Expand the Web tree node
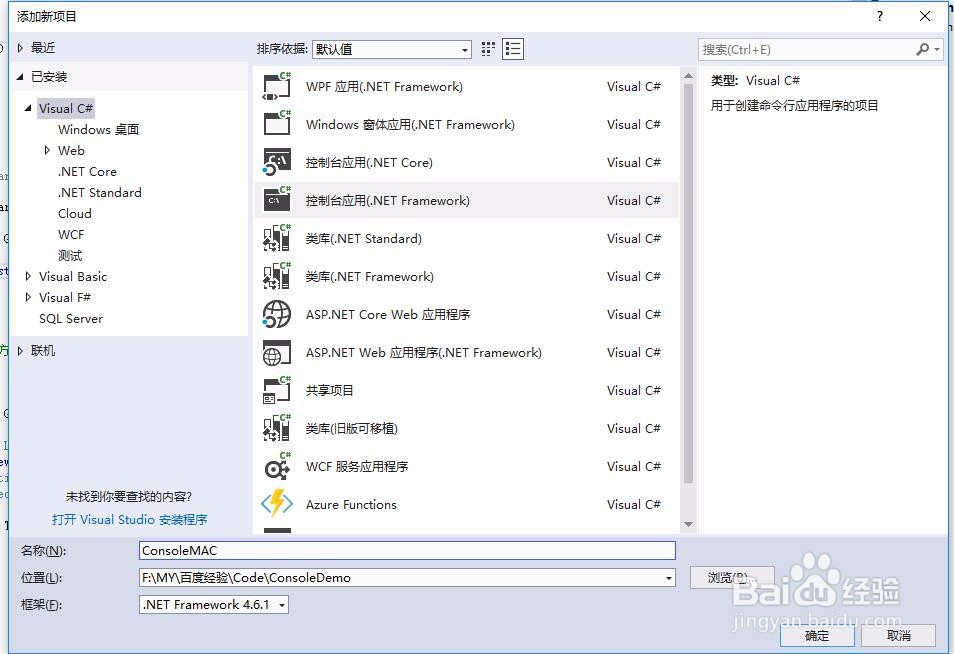The width and height of the screenshot is (954, 654). click(47, 150)
